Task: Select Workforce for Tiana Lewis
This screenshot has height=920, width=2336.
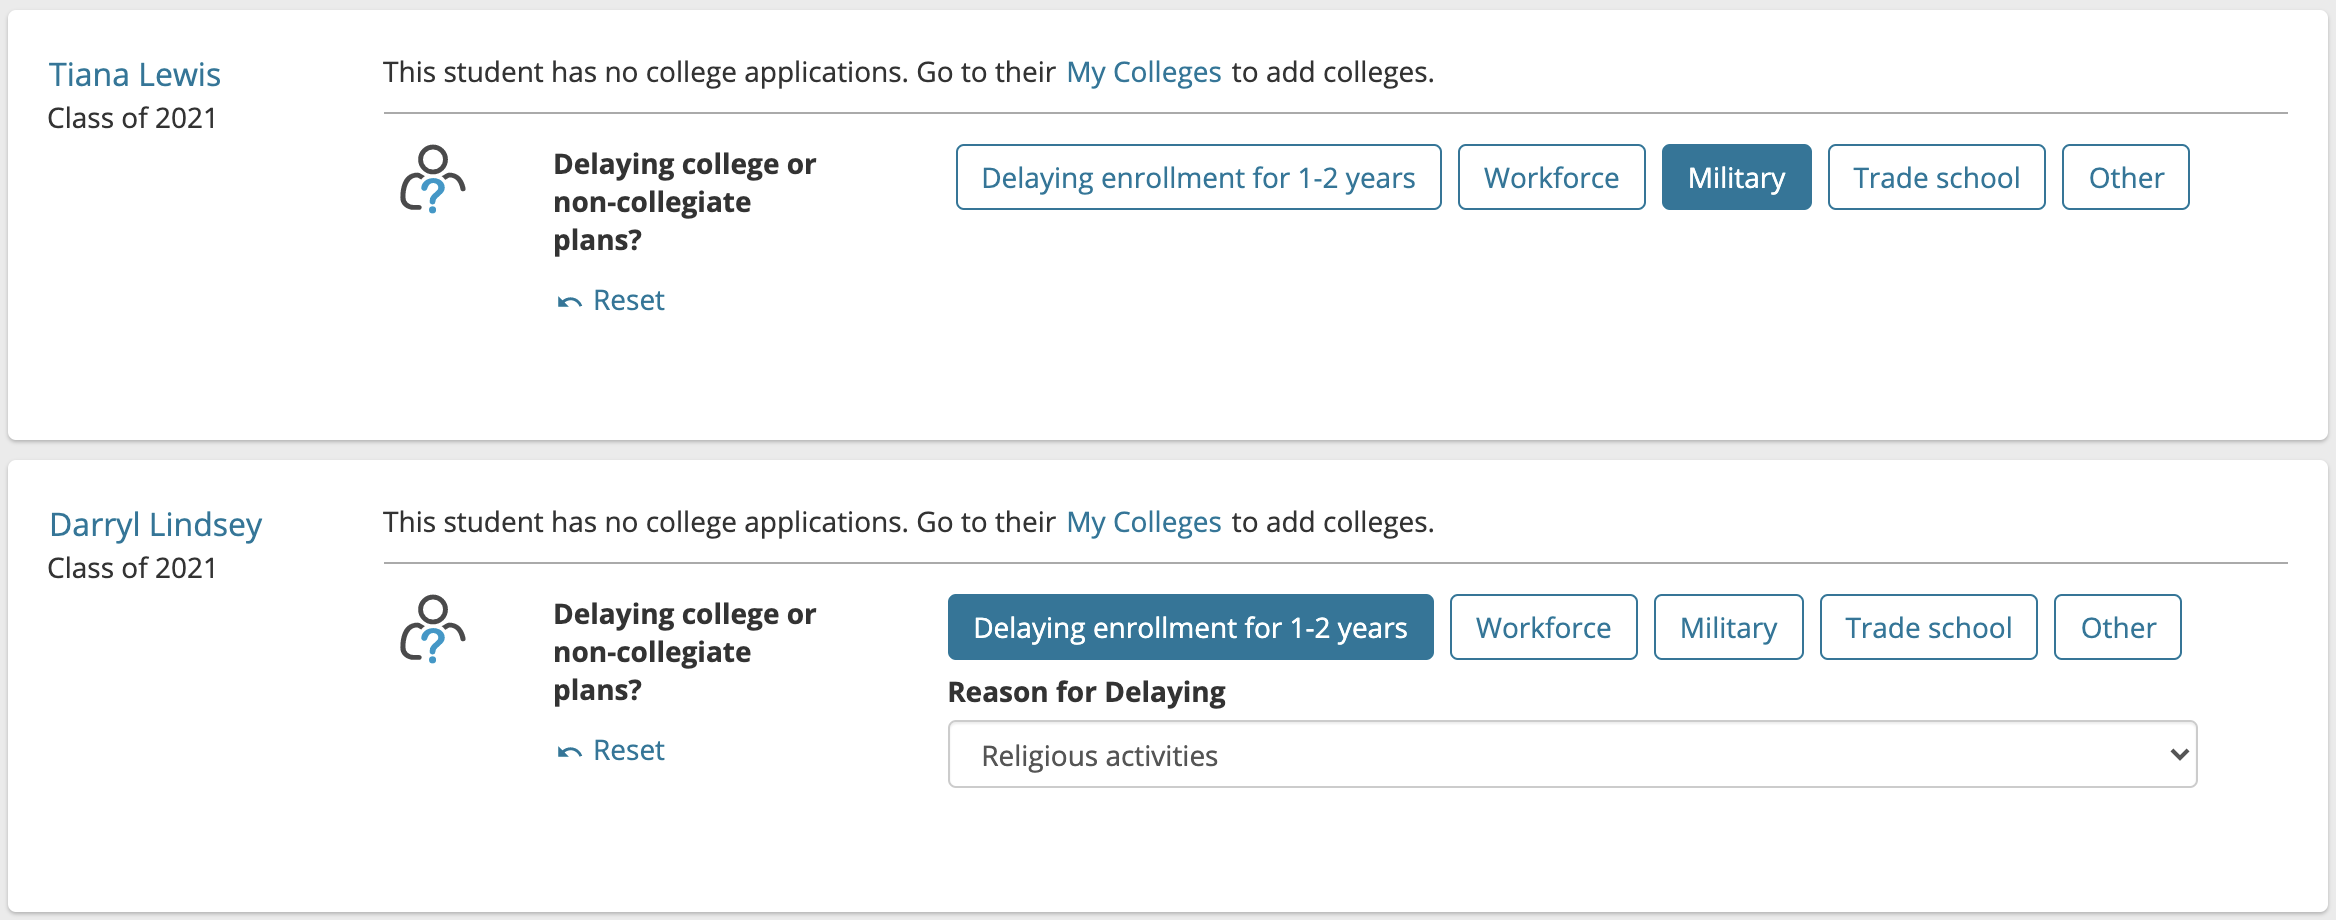Action: pyautogui.click(x=1551, y=177)
